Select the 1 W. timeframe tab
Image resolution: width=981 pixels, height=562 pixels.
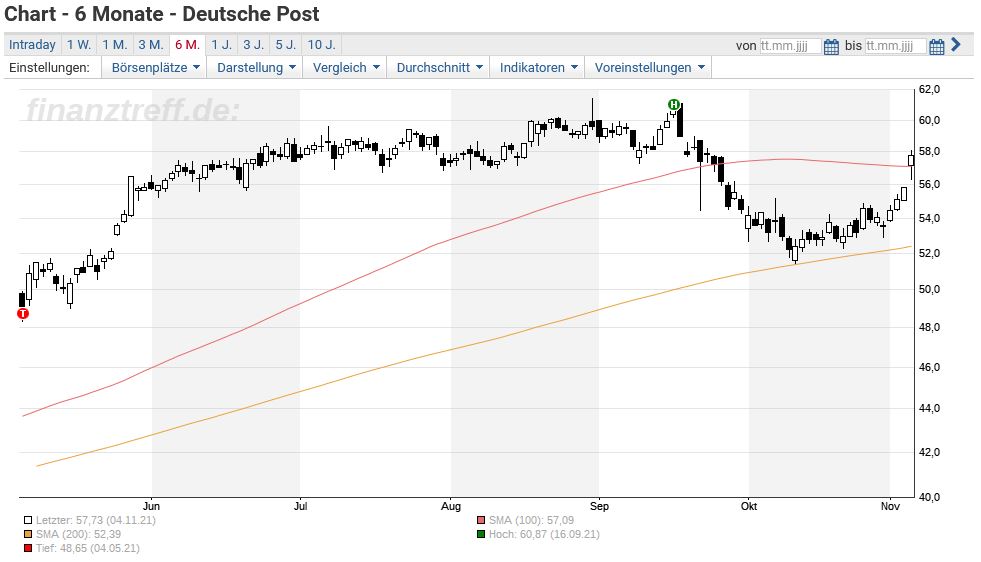coord(79,45)
